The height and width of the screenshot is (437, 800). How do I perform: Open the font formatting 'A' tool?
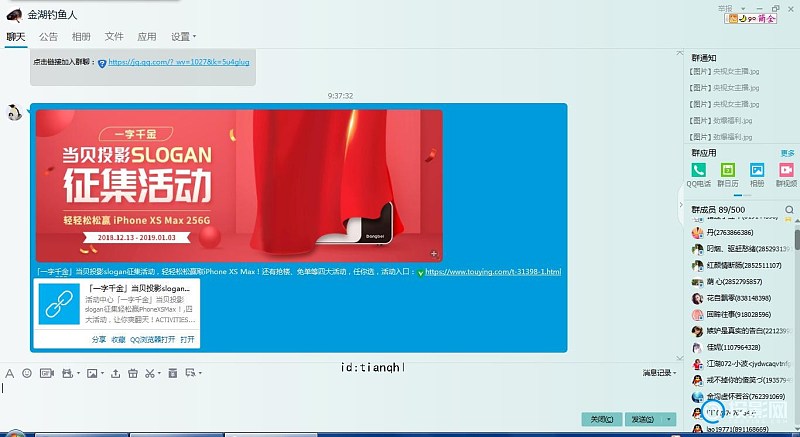(9, 374)
